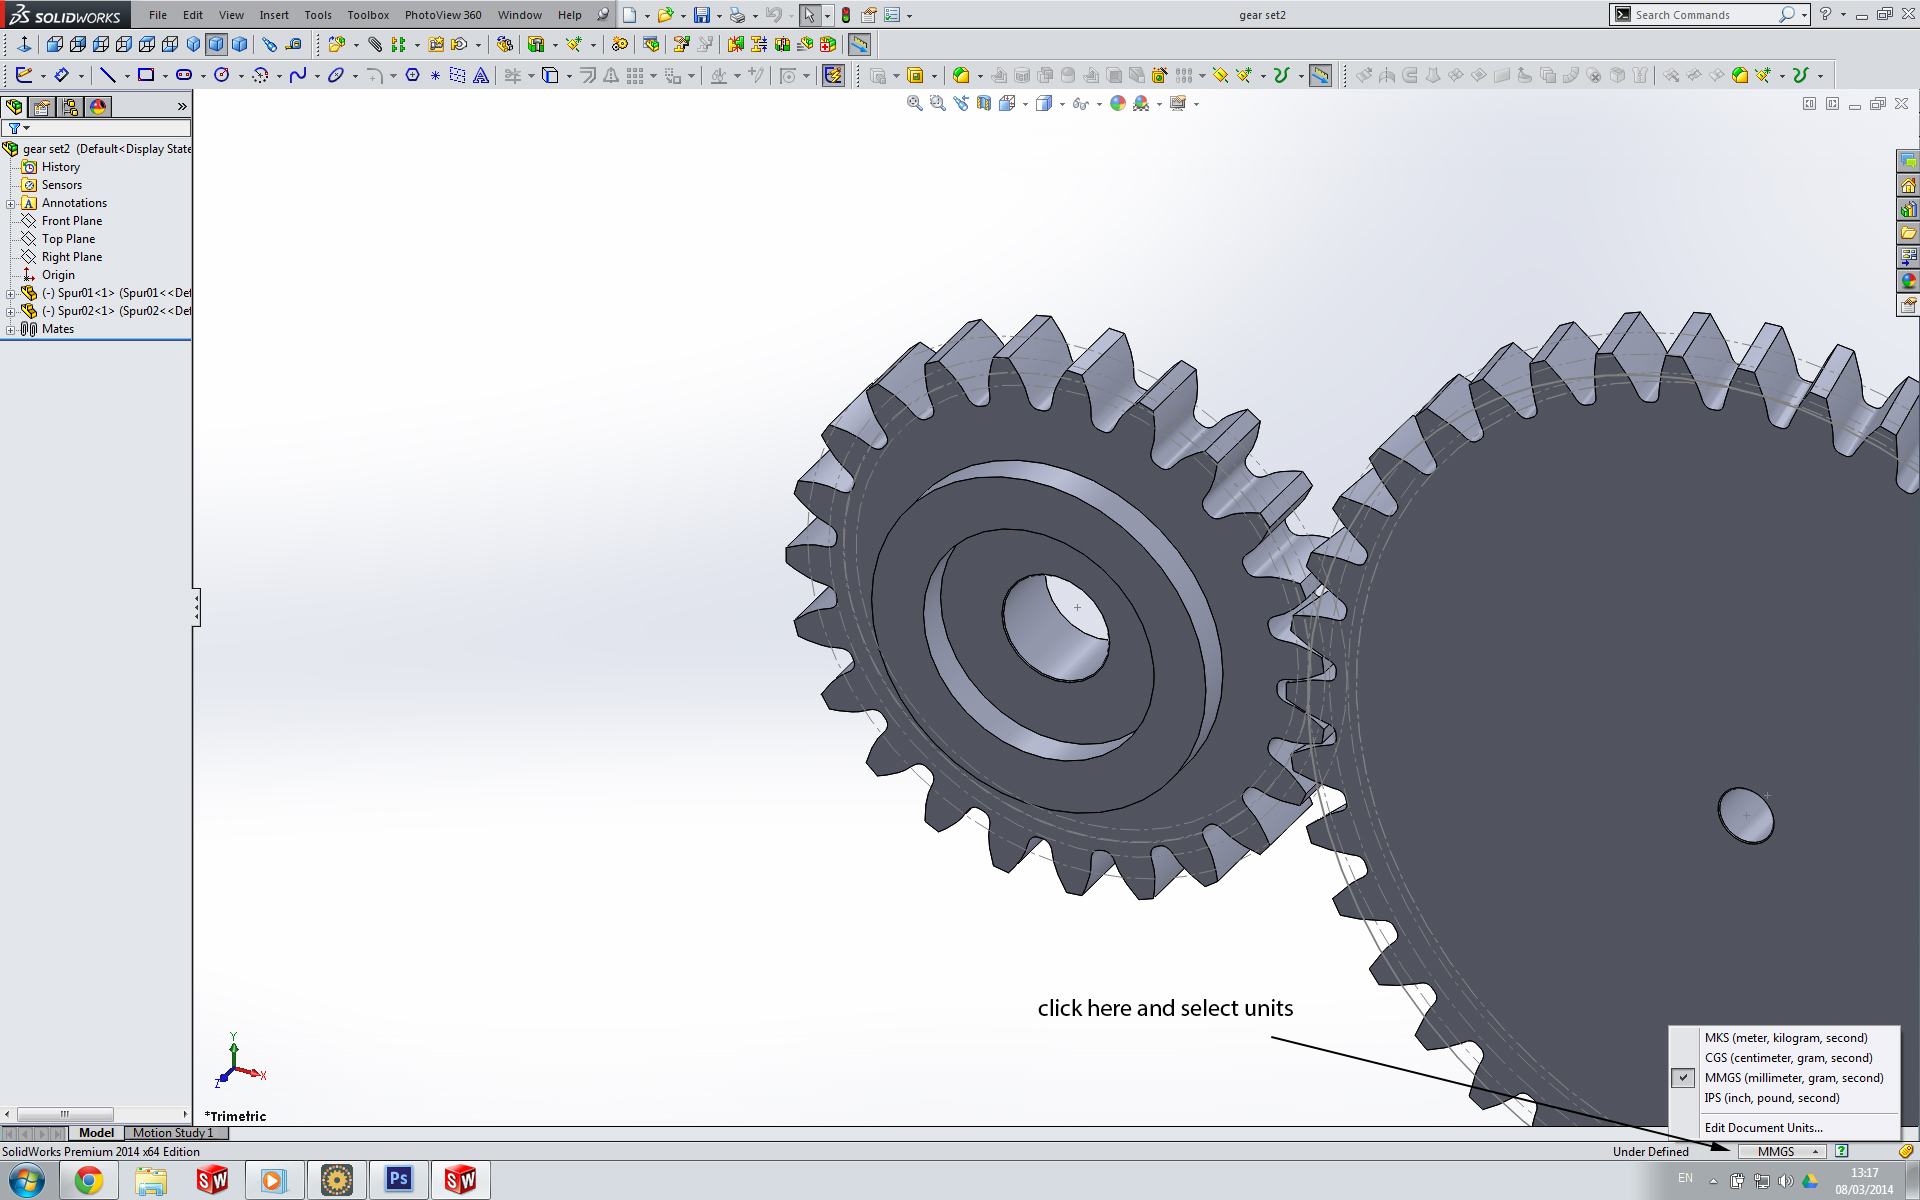Viewport: 1920px width, 1200px height.
Task: Open the Design Library task pane icon
Action: pyautogui.click(x=1908, y=209)
